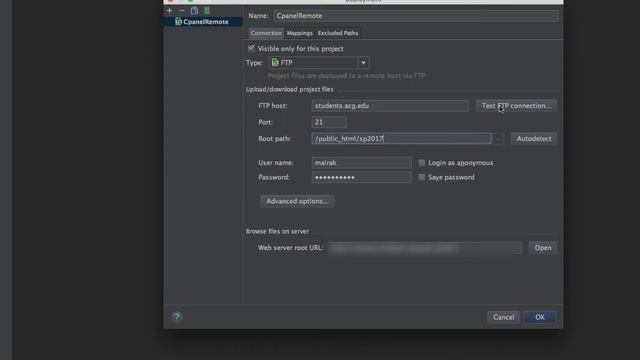Click the Password field
640x360 pixels.
362,177
